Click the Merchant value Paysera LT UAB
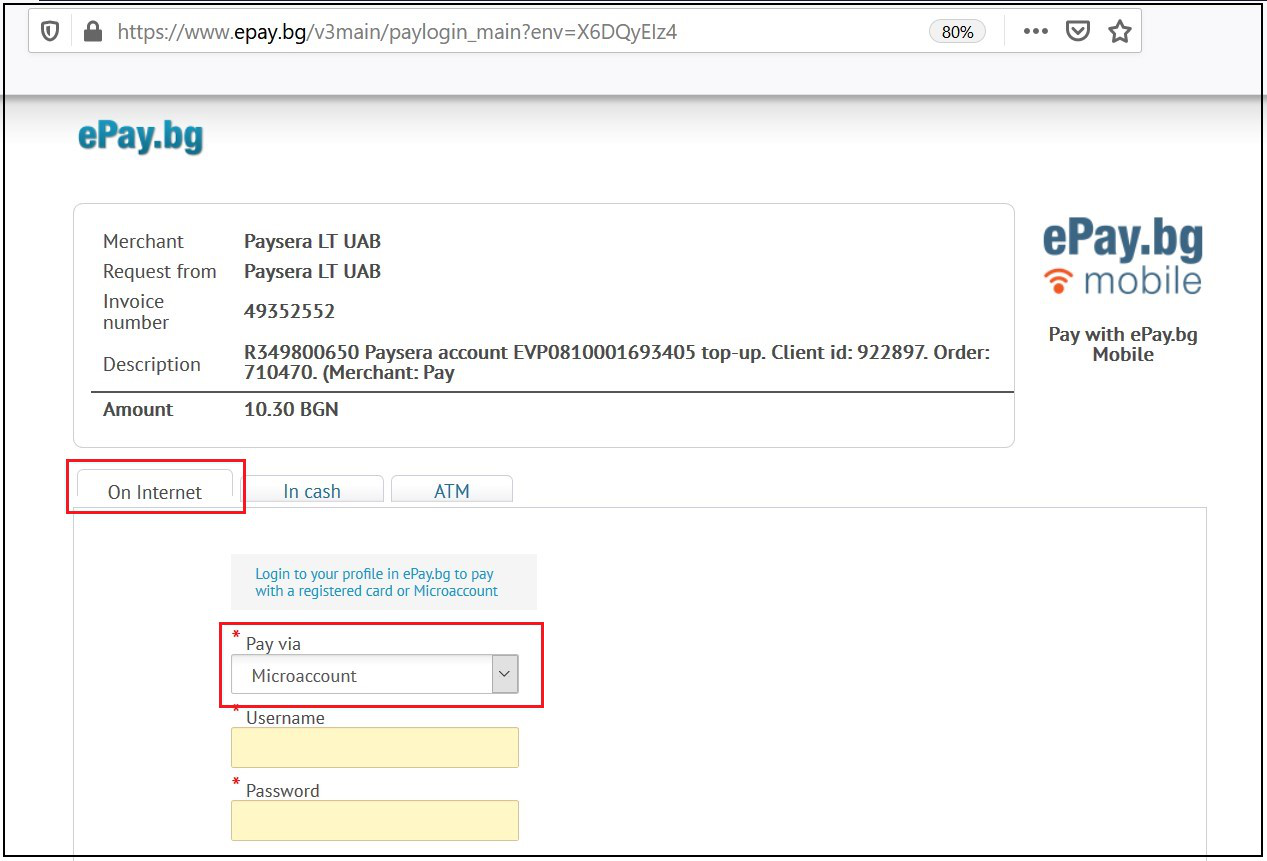This screenshot has width=1267, height=861. pos(312,241)
